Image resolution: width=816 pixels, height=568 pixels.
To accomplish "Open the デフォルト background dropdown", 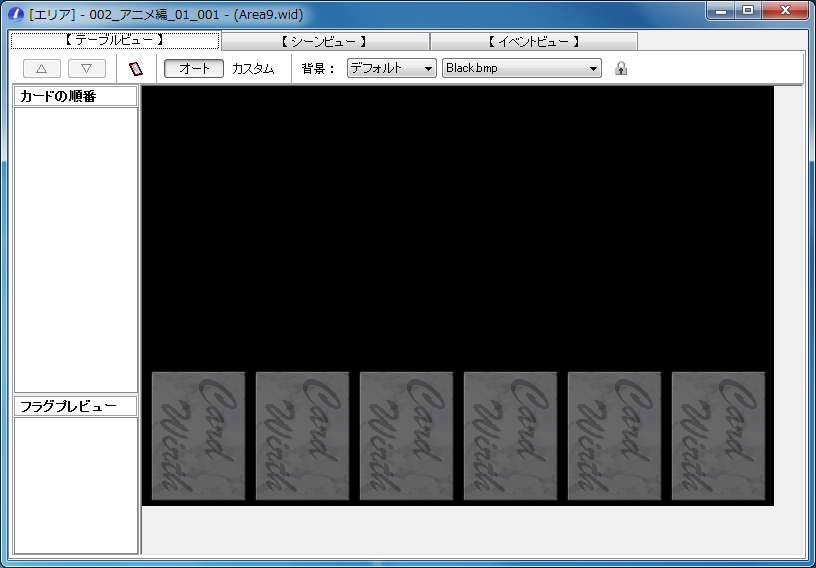I will (x=391, y=68).
